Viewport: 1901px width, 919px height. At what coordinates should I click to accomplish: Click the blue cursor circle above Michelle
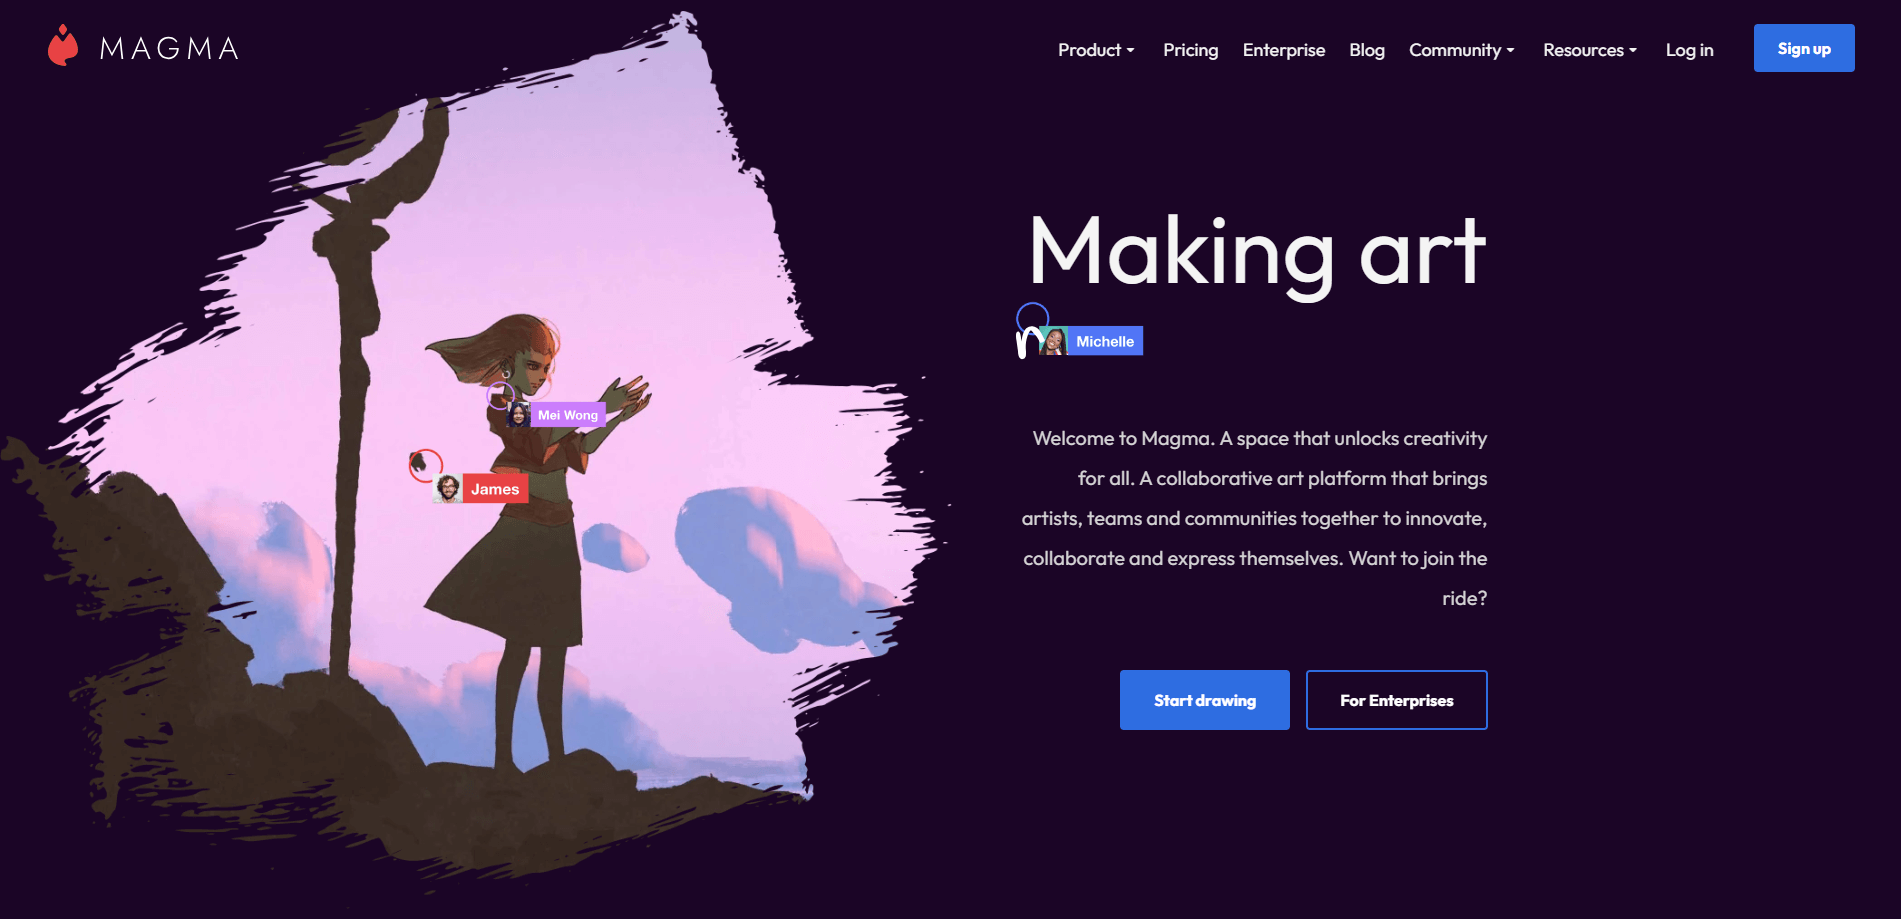[1032, 318]
